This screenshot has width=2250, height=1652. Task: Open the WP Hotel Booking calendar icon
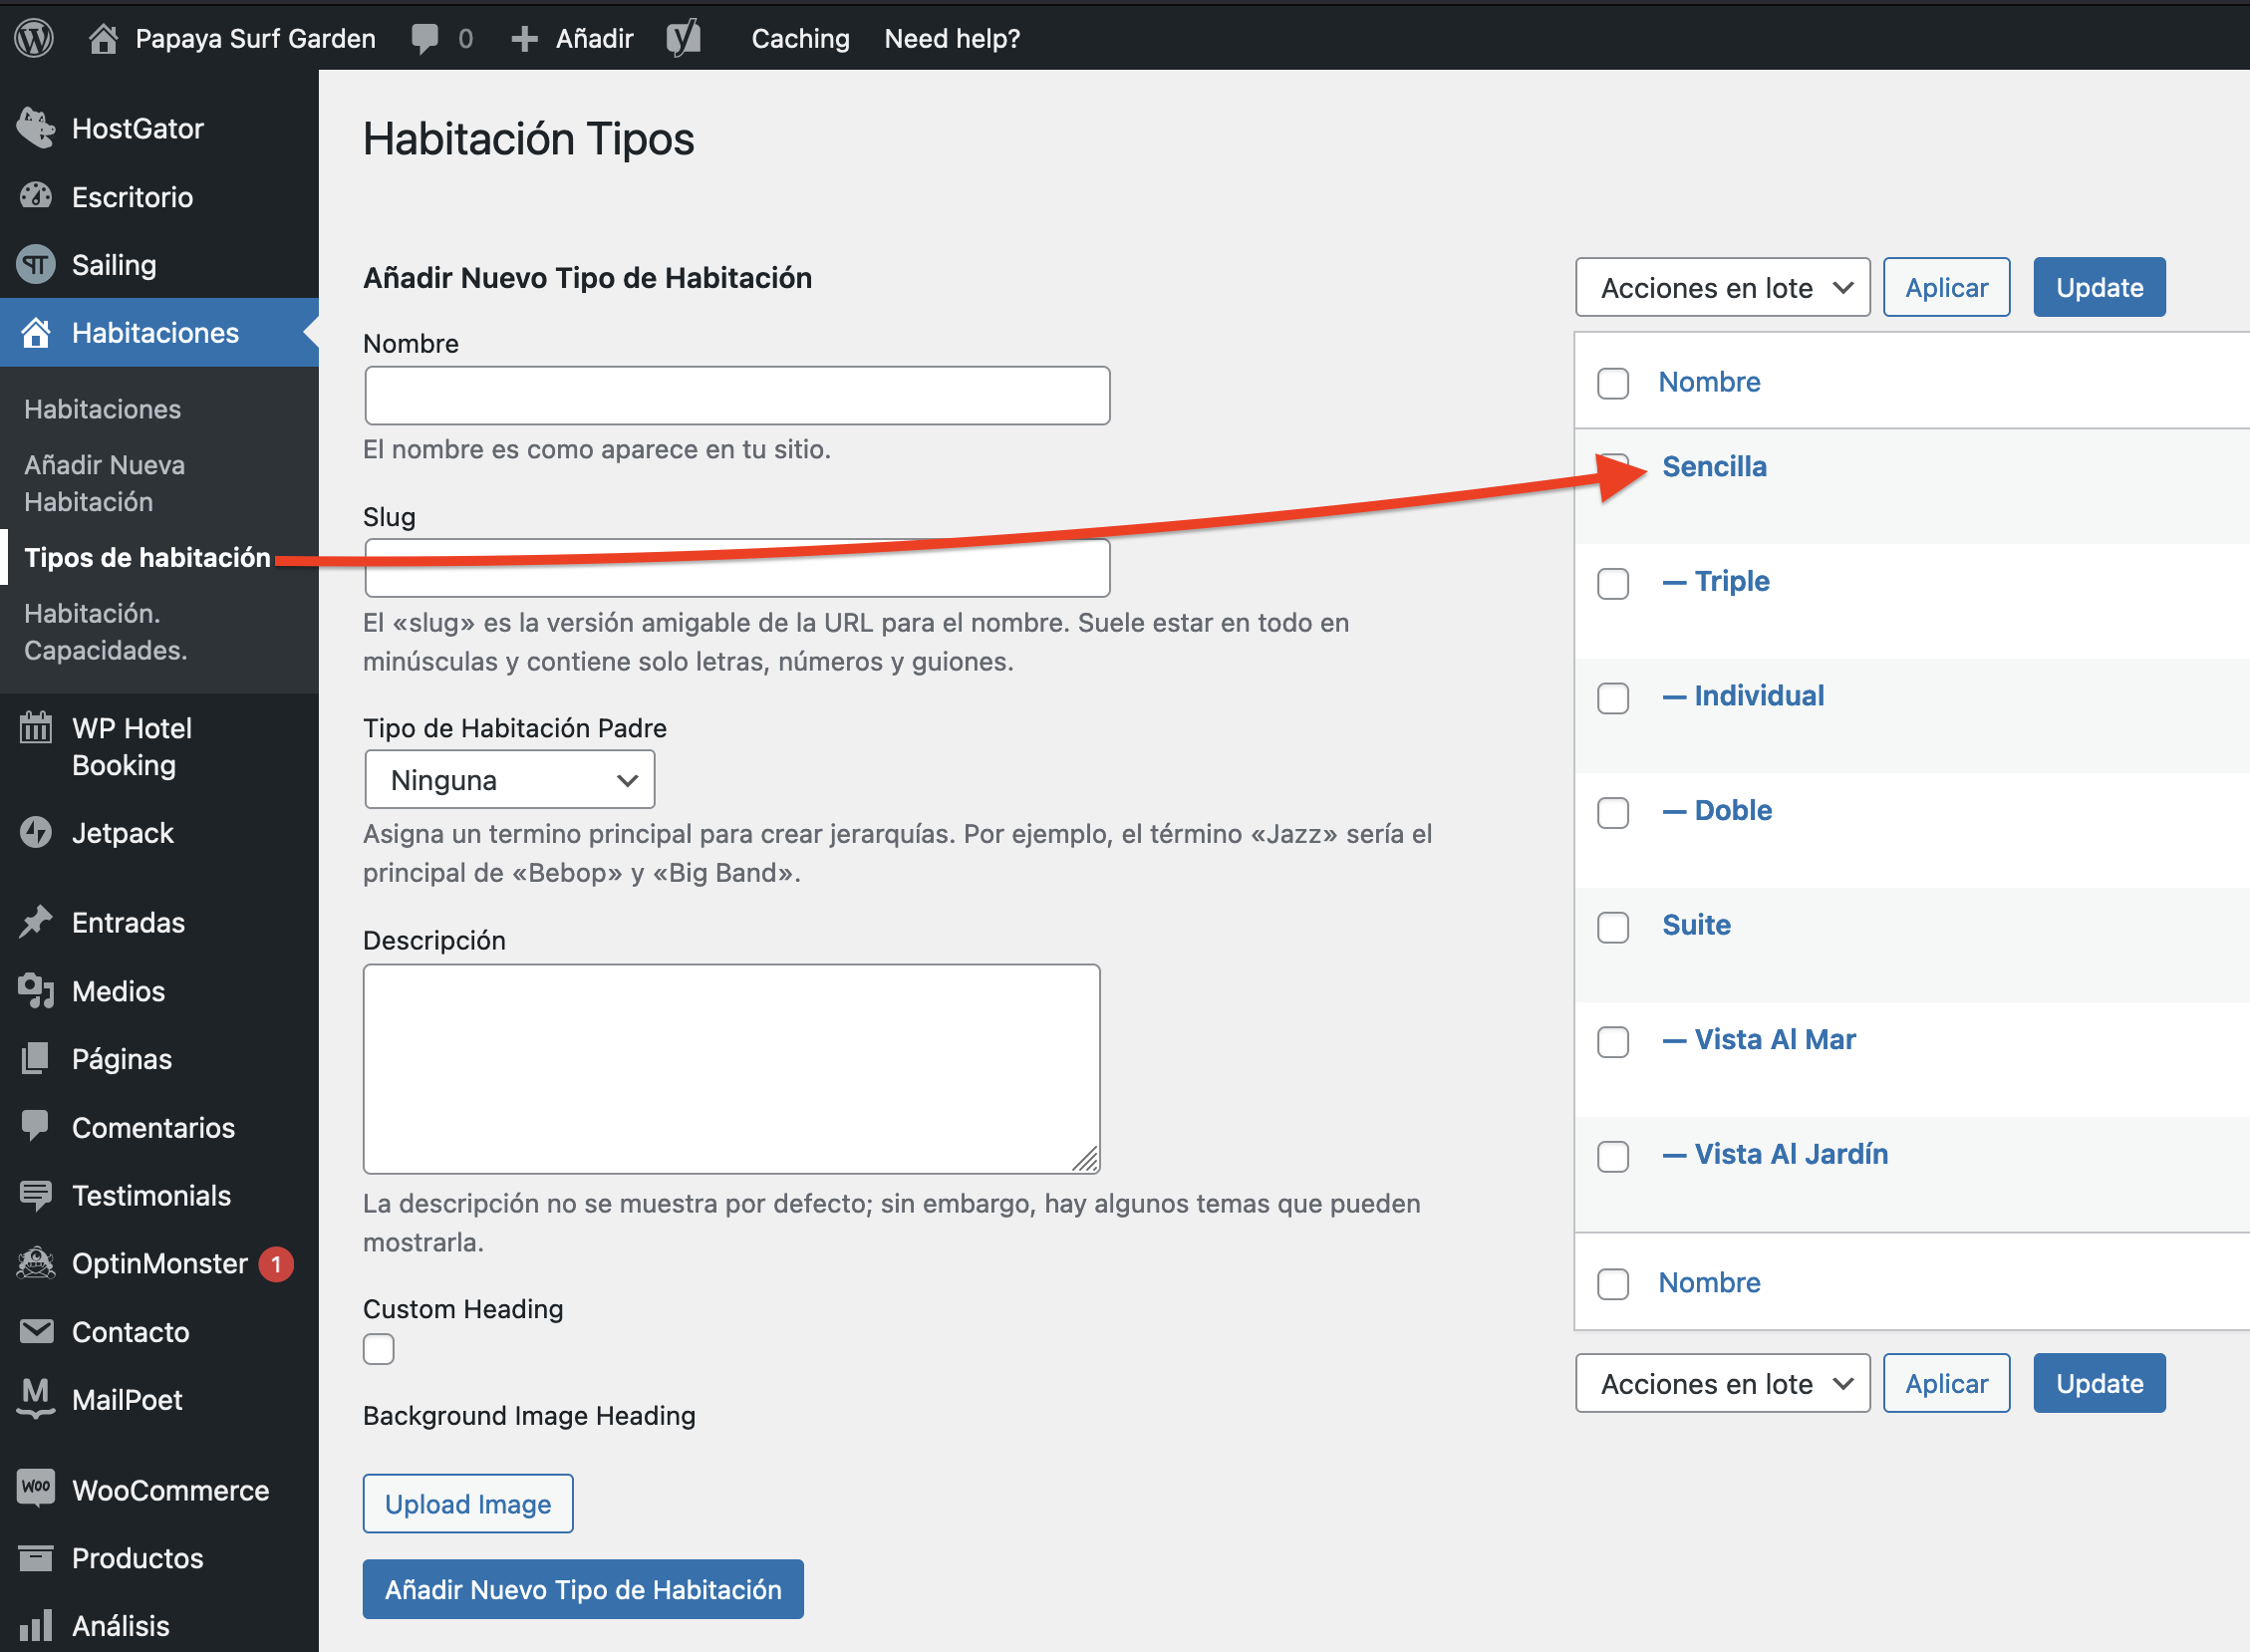(36, 728)
